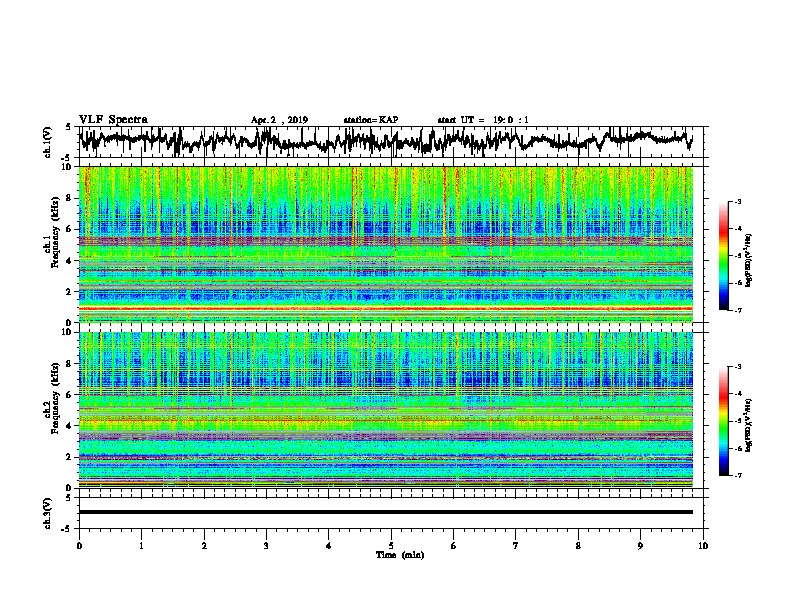Click tick label 10 on the Time axis
The height and width of the screenshot is (612, 792).
[x=703, y=546]
